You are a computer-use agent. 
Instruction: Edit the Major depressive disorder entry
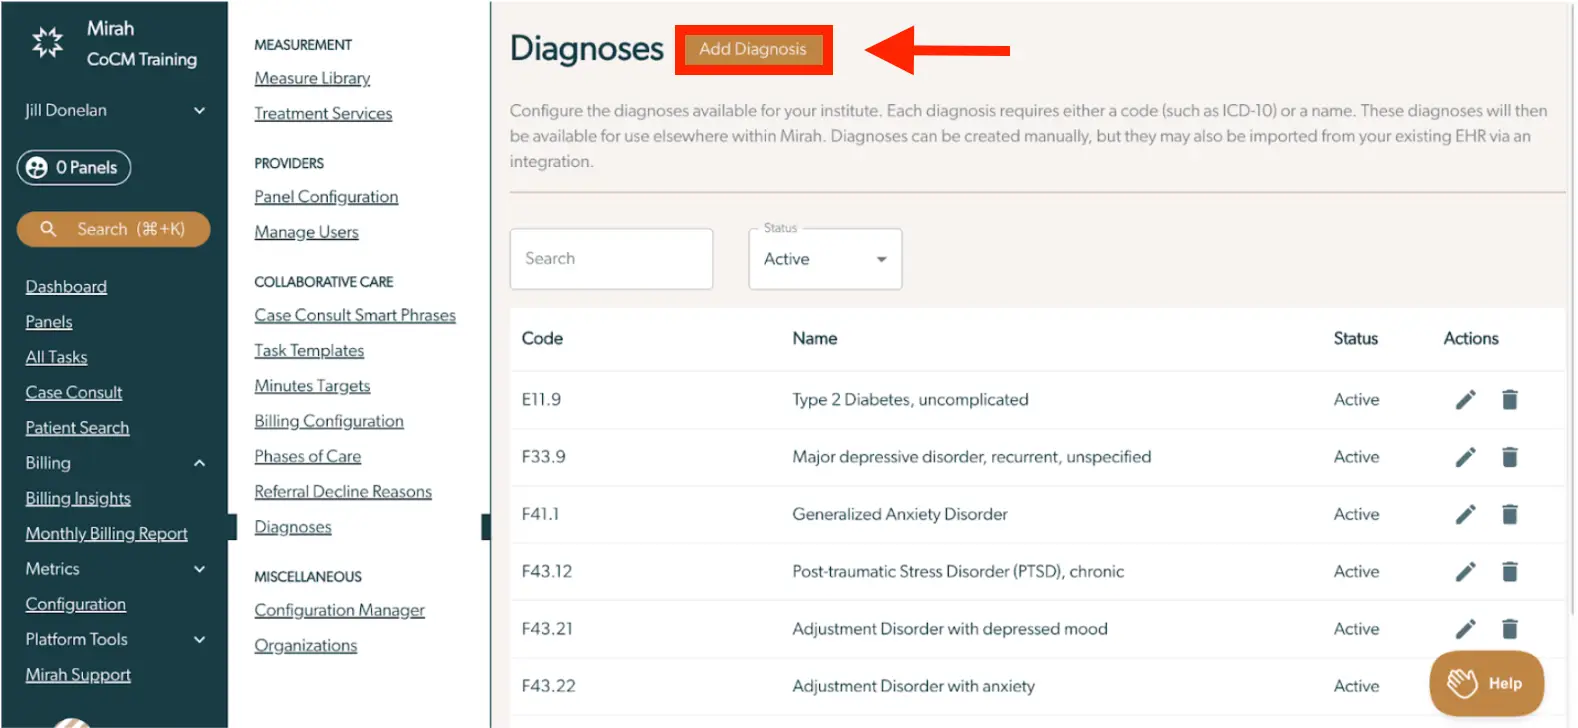click(1464, 456)
